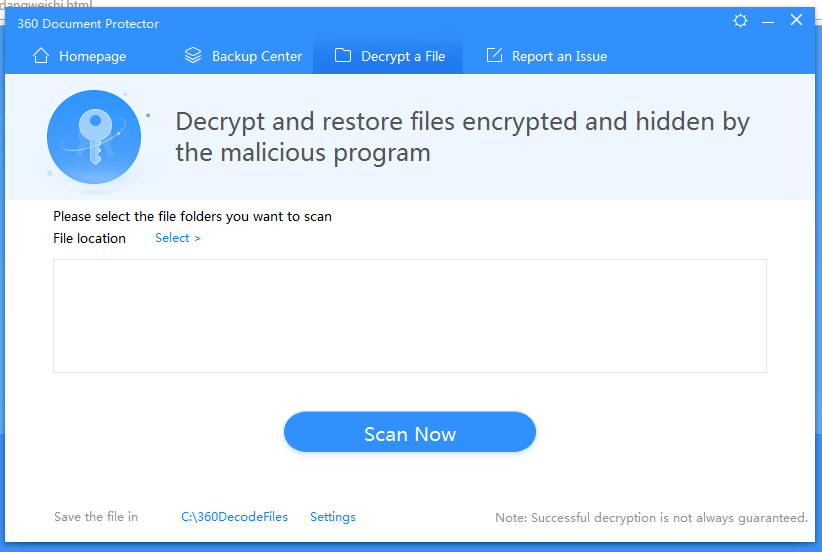Switch to the Homepage tab

coord(79,56)
